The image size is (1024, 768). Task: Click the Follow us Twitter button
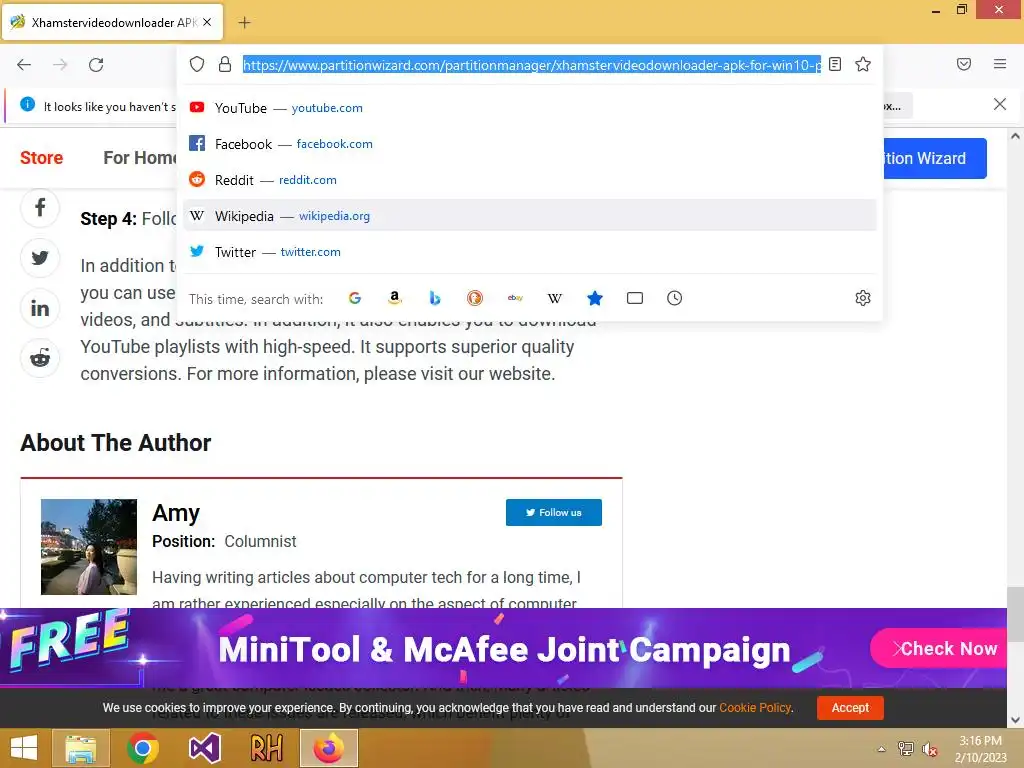click(554, 513)
